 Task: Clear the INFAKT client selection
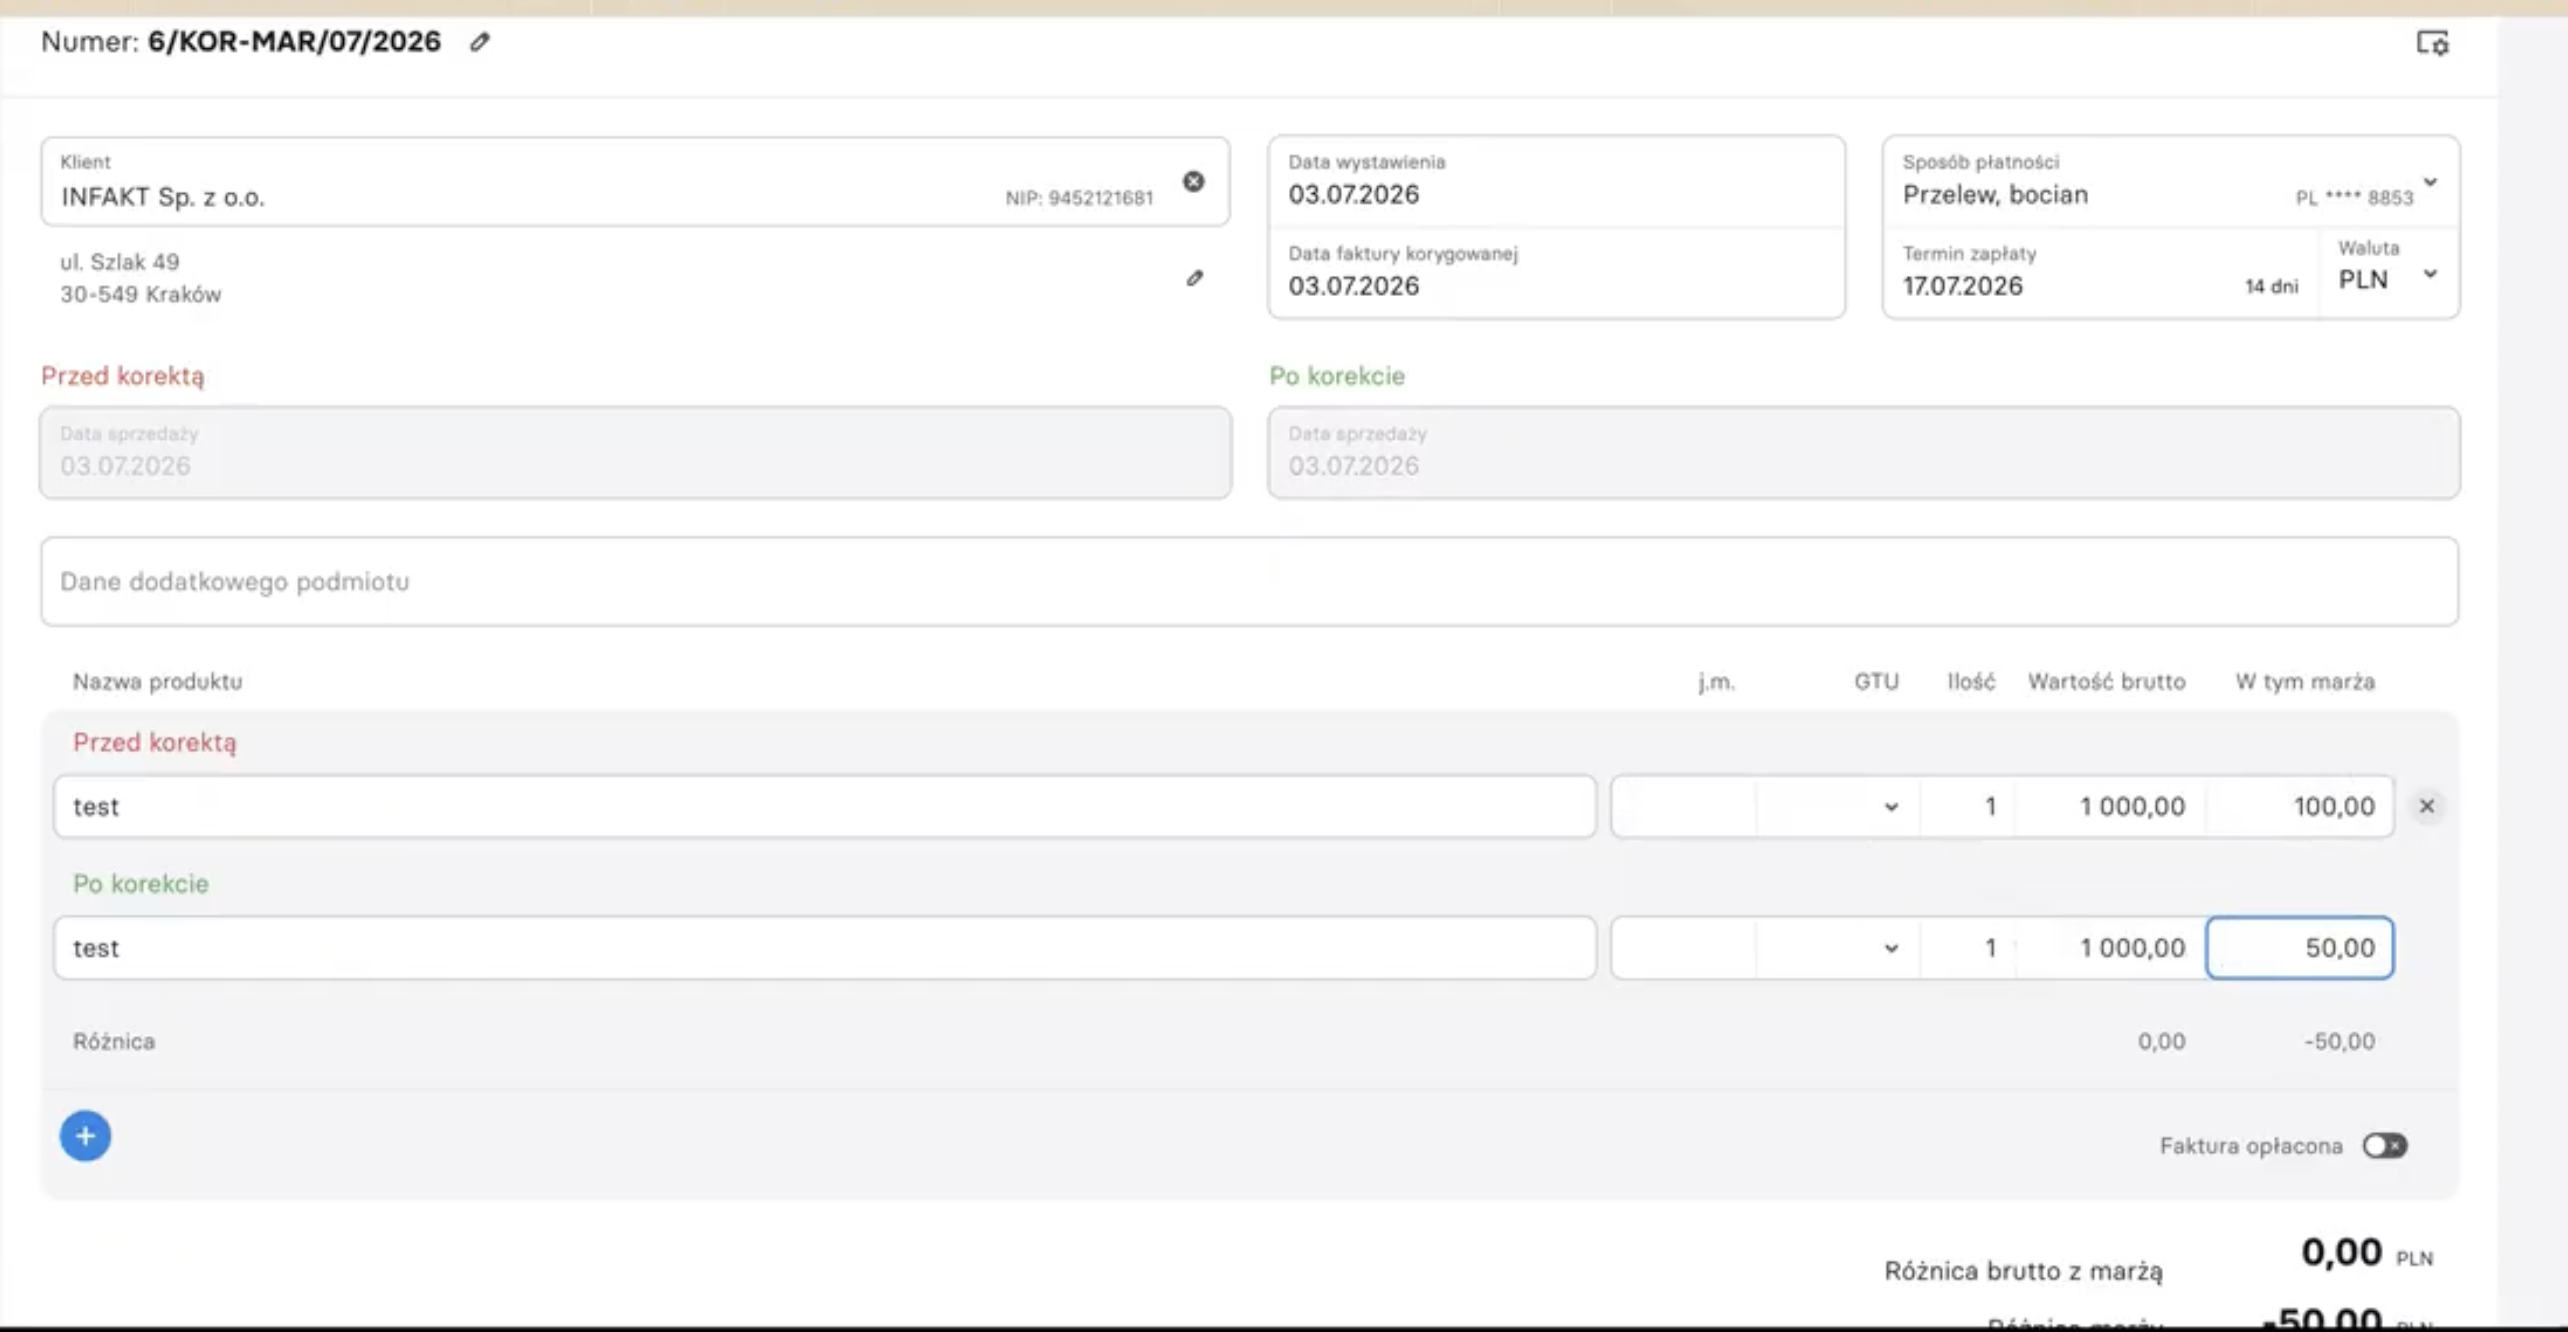pyautogui.click(x=1194, y=181)
